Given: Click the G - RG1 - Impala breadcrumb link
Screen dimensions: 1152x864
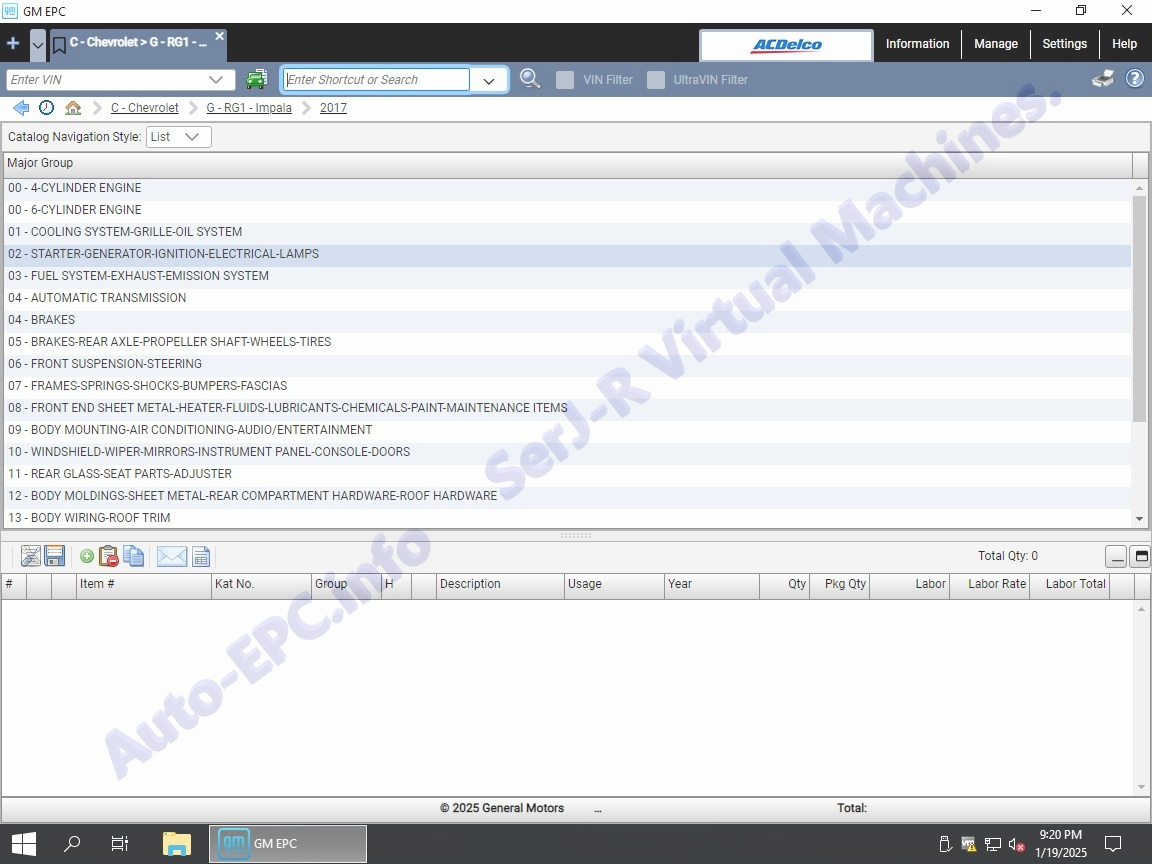Looking at the screenshot, I should 249,108.
